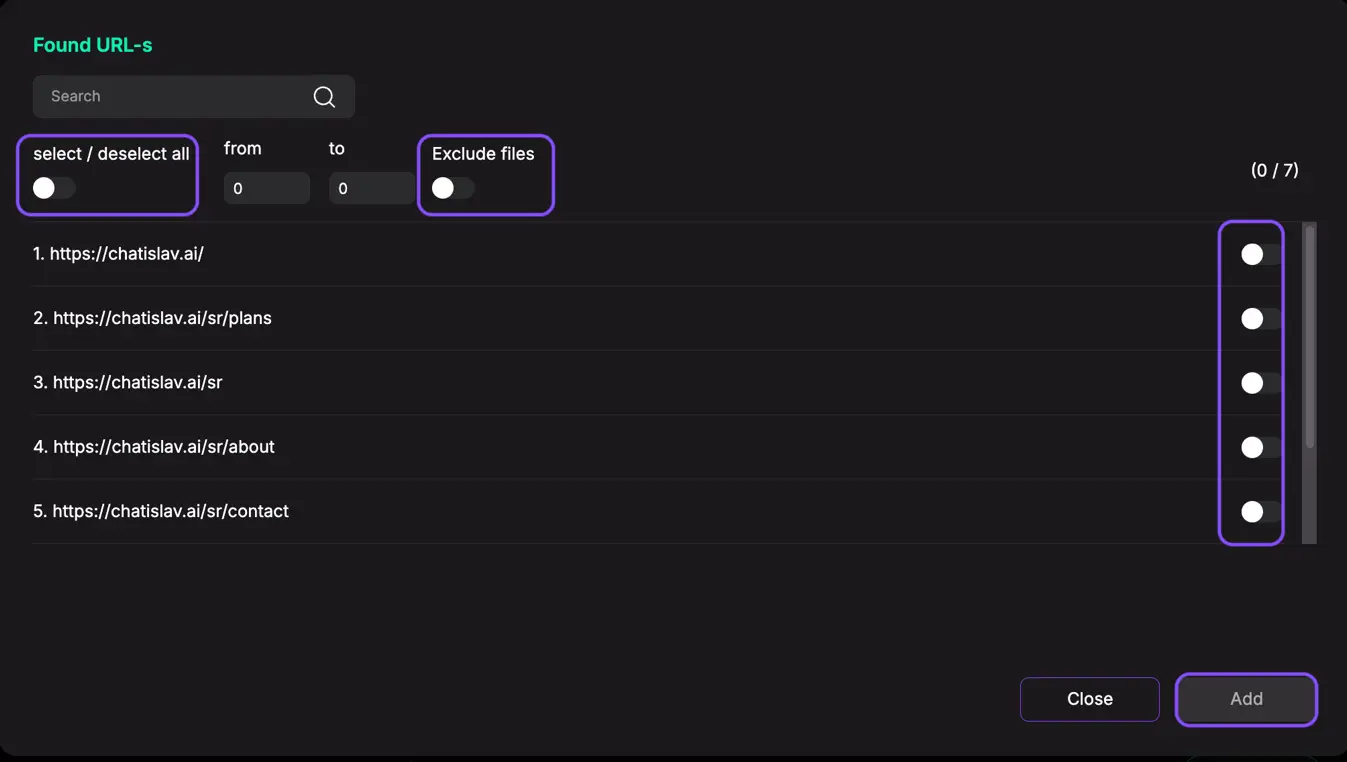Turn on the sr/contact URL toggle
1347x762 pixels.
[1261, 512]
